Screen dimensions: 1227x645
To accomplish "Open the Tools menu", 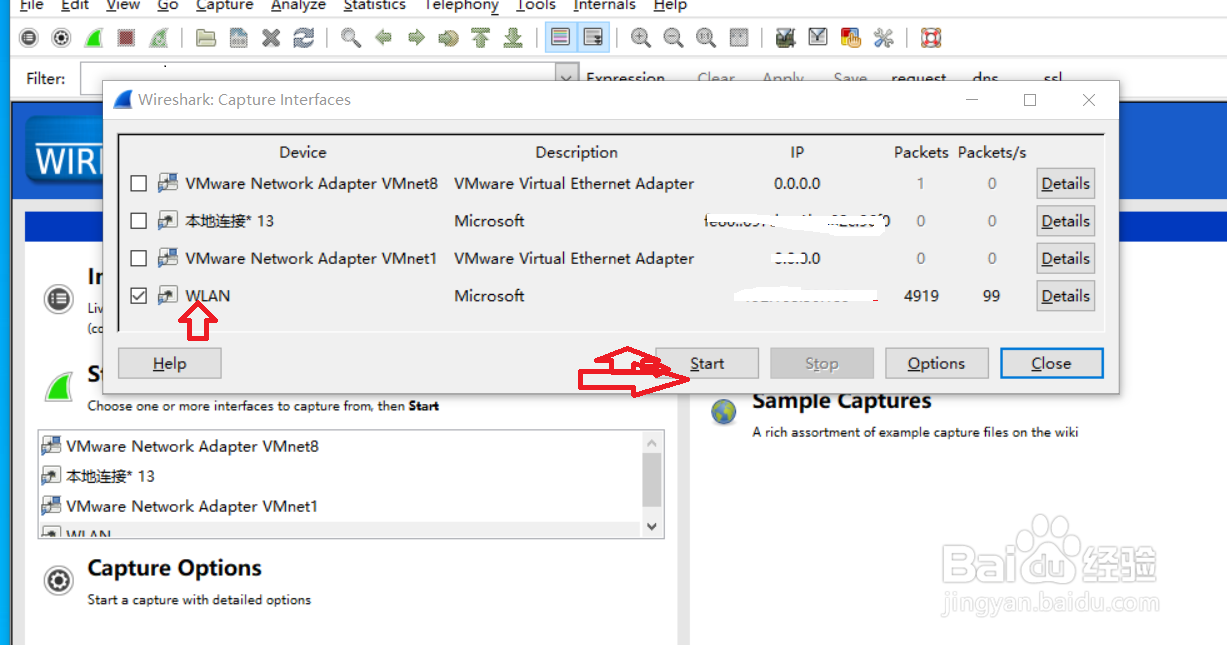I will pos(536,5).
